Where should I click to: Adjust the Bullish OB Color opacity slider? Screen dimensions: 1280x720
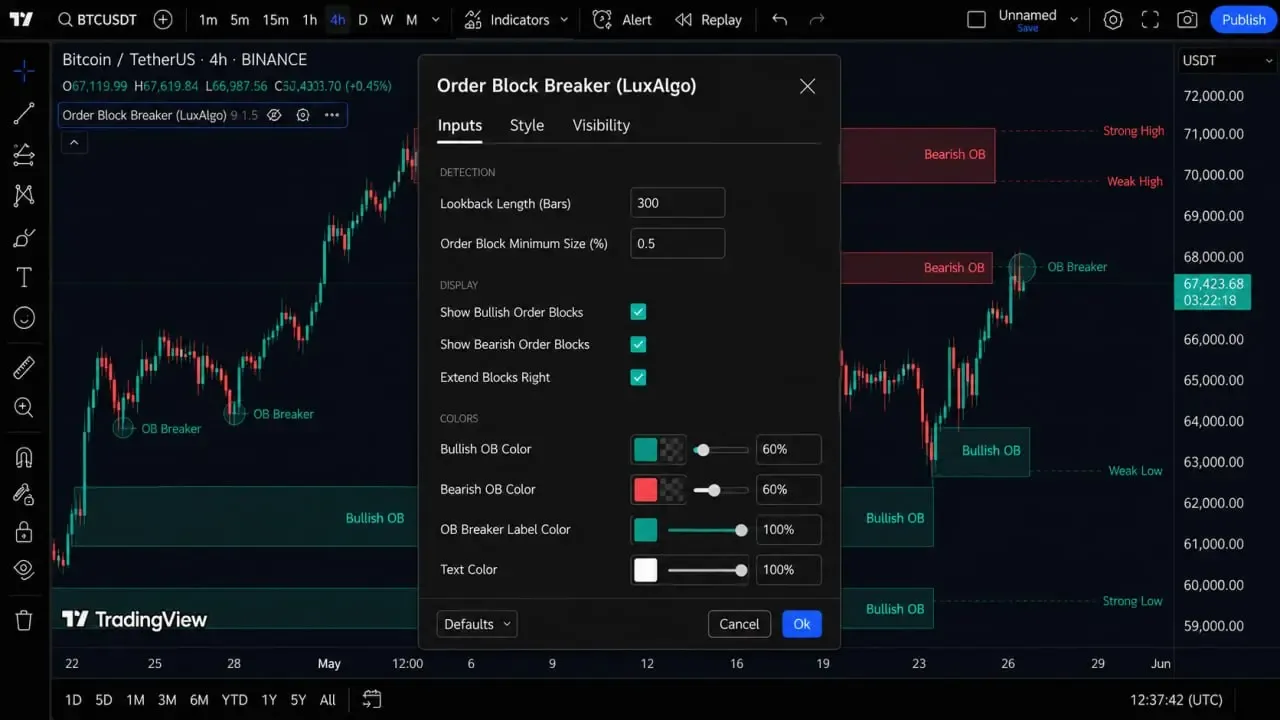(721, 450)
